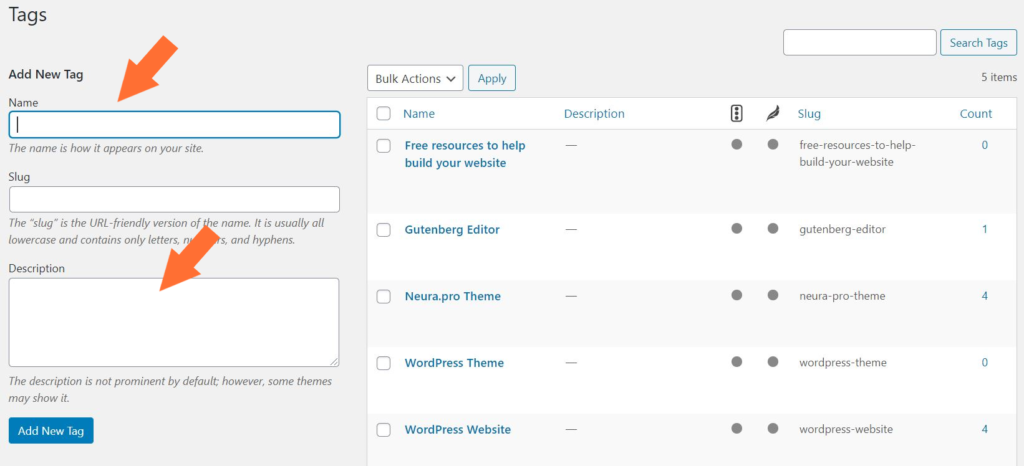Sort tags by Slug column header
The height and width of the screenshot is (466, 1024).
(x=809, y=114)
